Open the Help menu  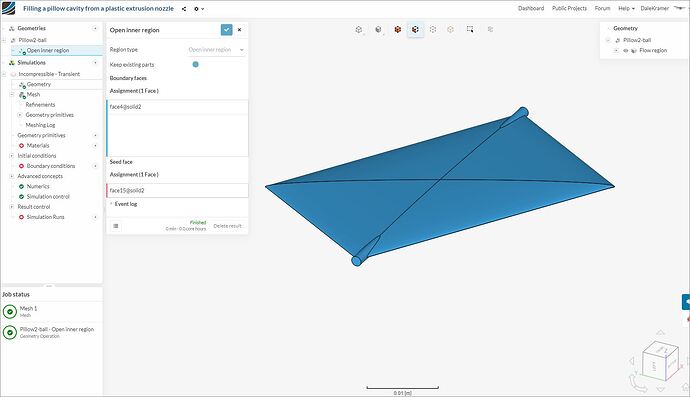pyautogui.click(x=626, y=8)
